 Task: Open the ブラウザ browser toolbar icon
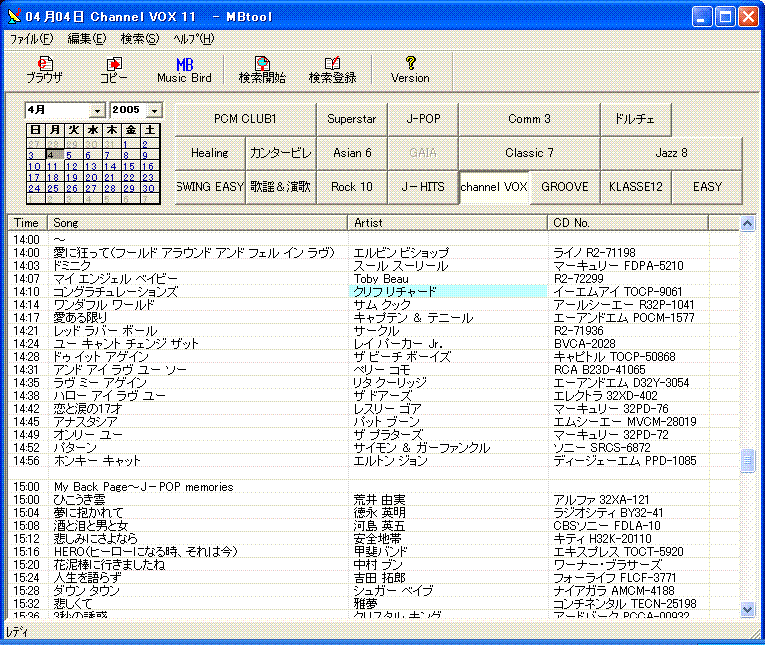[x=44, y=70]
